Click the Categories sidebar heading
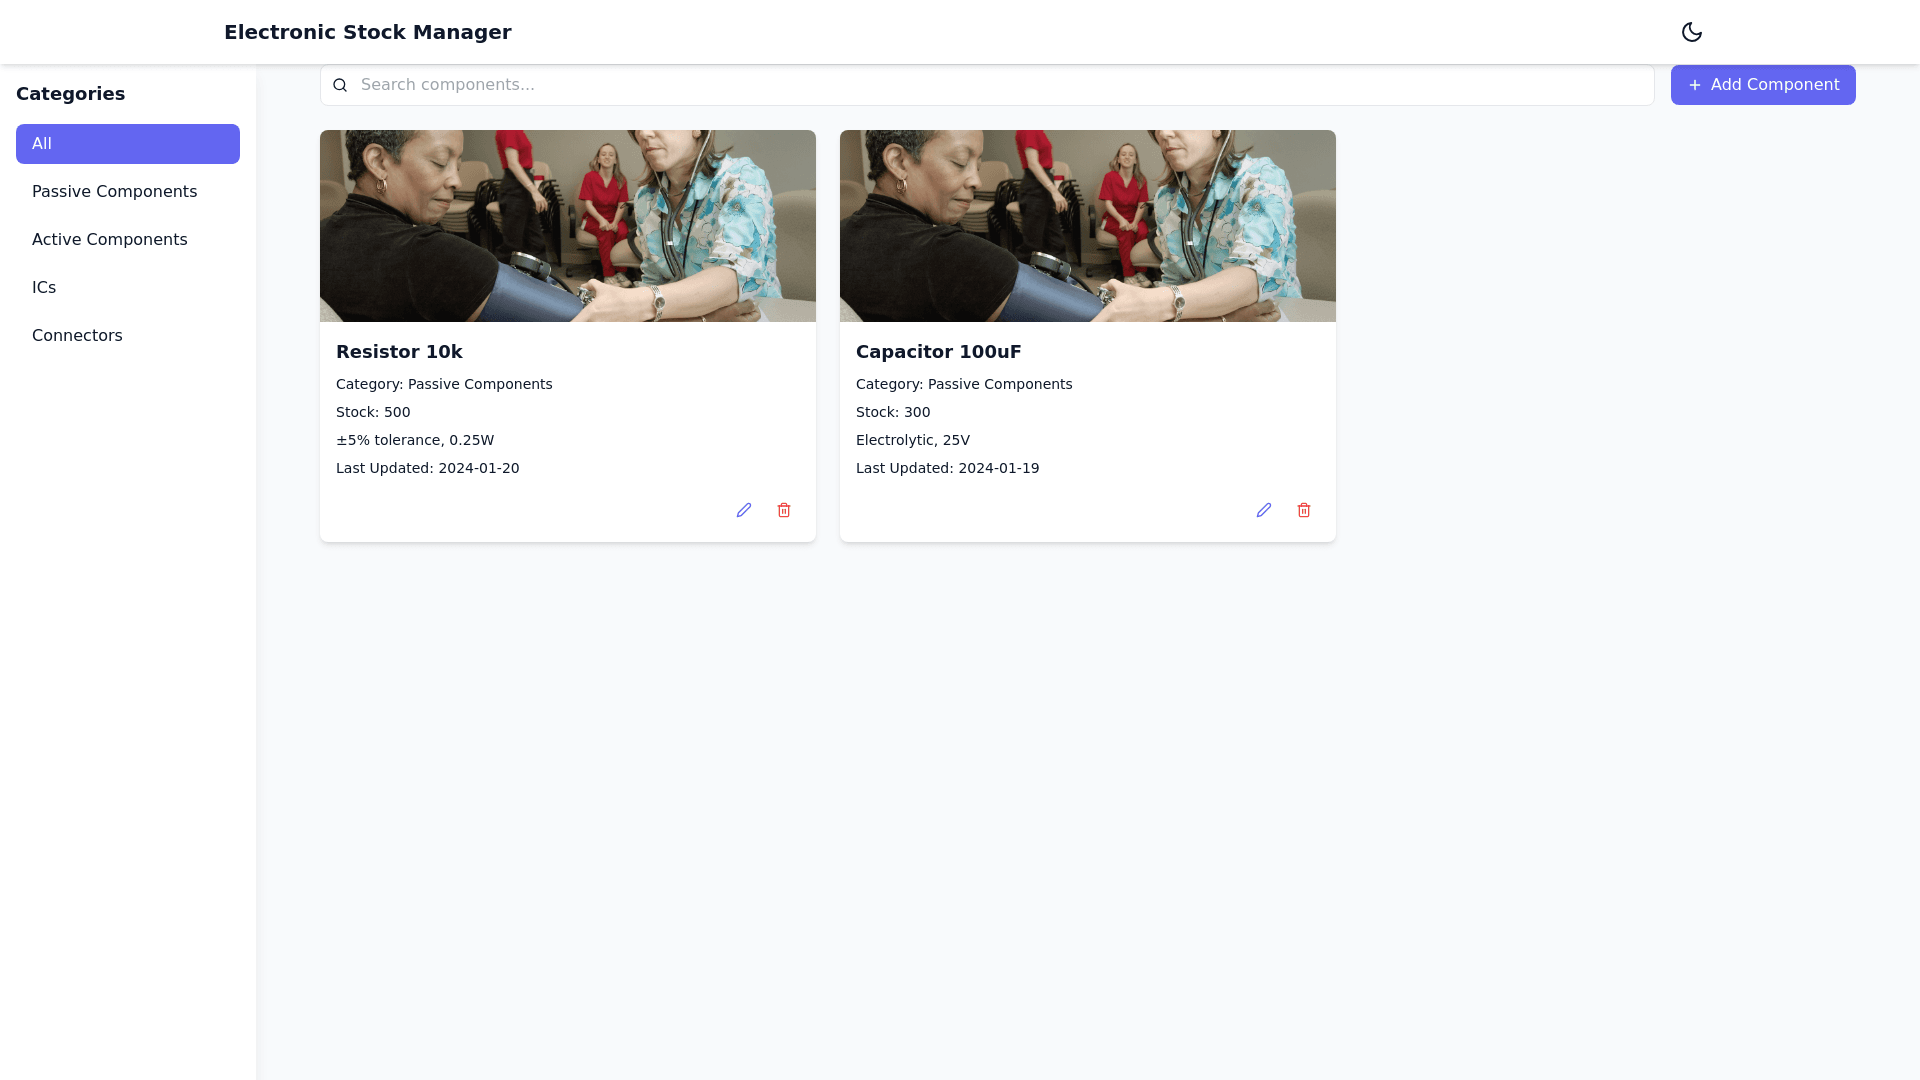Image resolution: width=1920 pixels, height=1080 pixels. pos(70,94)
